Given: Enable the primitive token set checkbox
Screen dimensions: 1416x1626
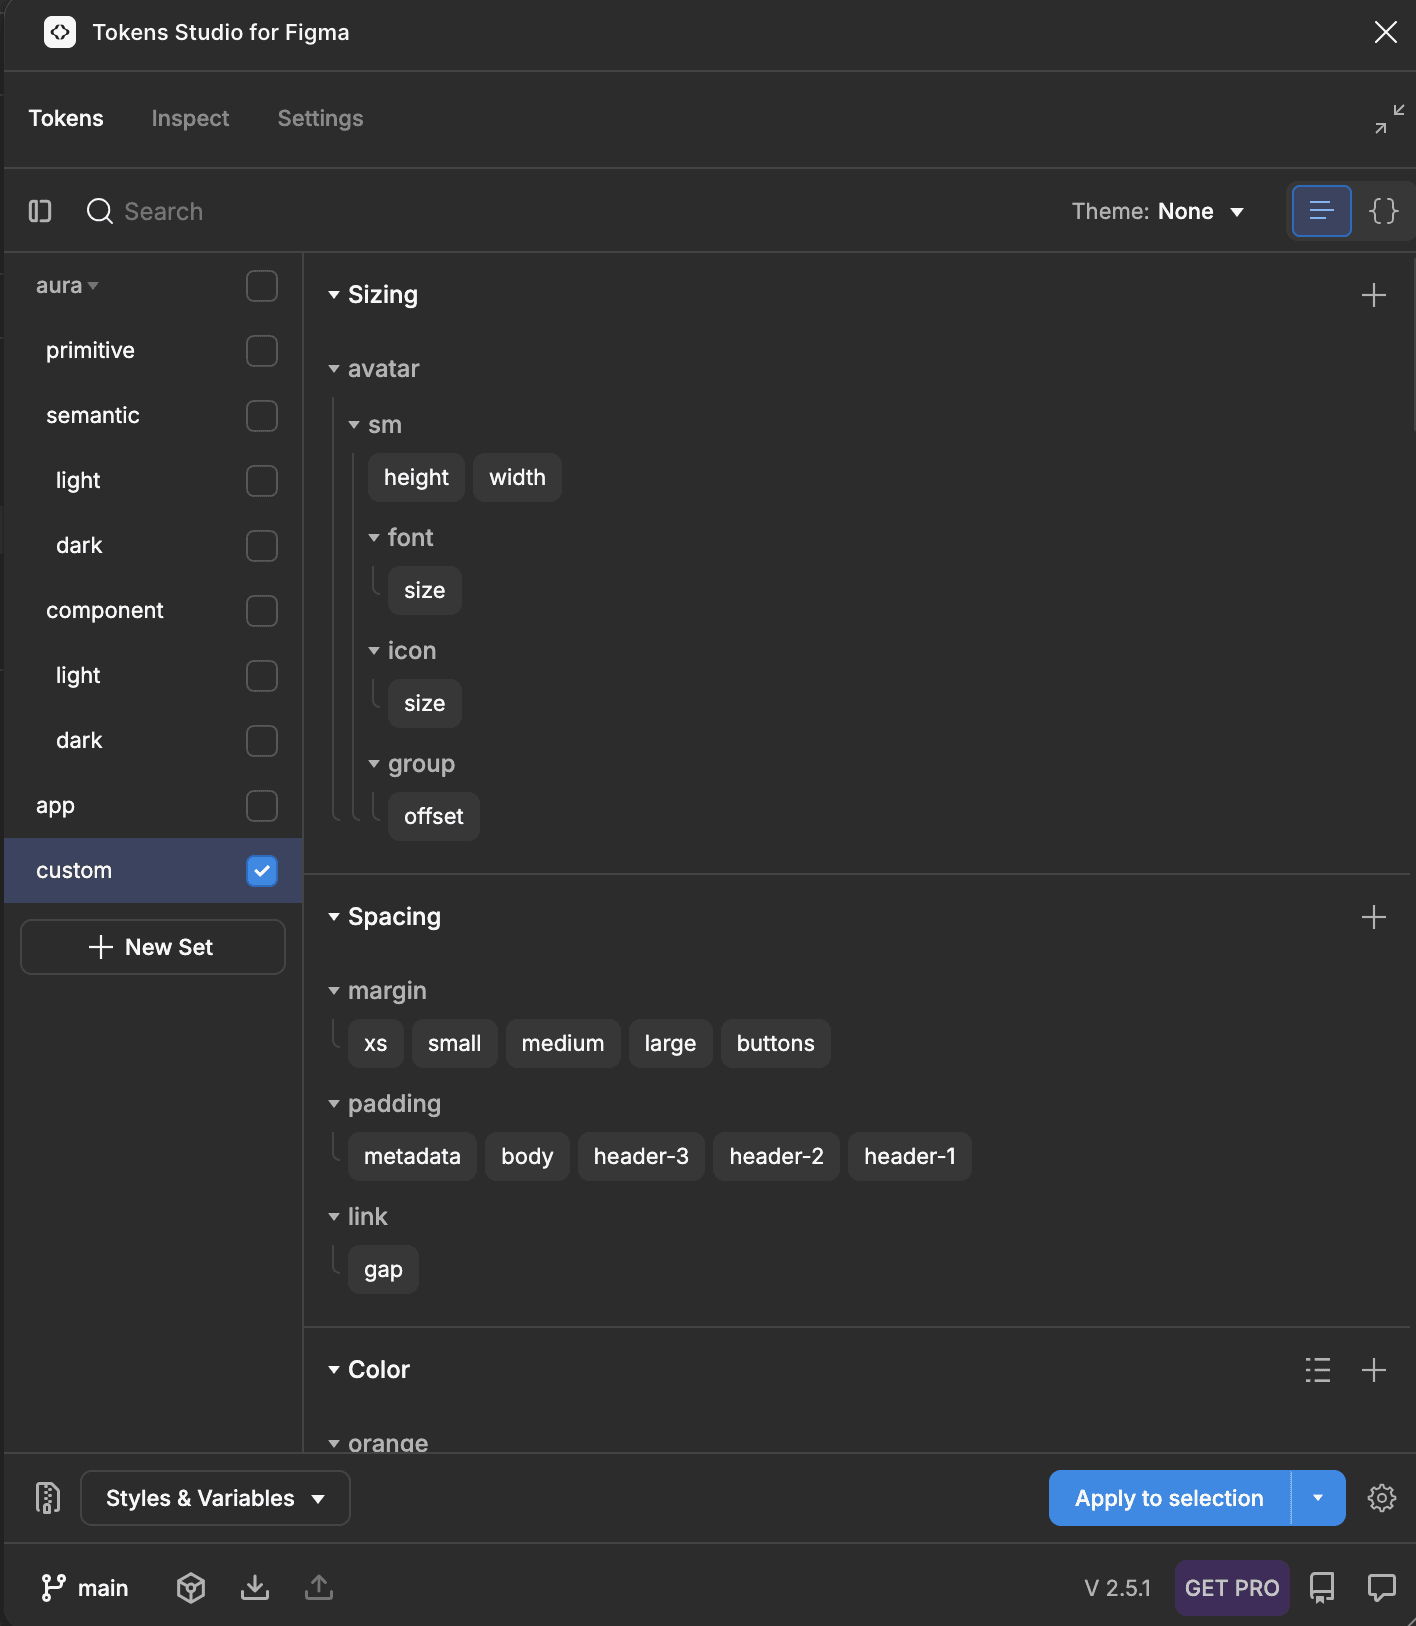Looking at the screenshot, I should (262, 351).
